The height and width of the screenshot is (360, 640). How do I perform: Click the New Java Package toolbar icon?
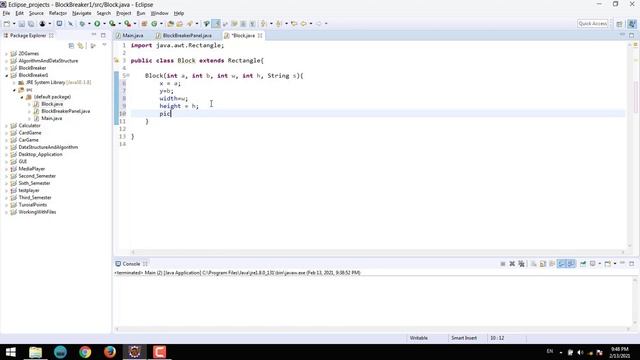[144, 24]
